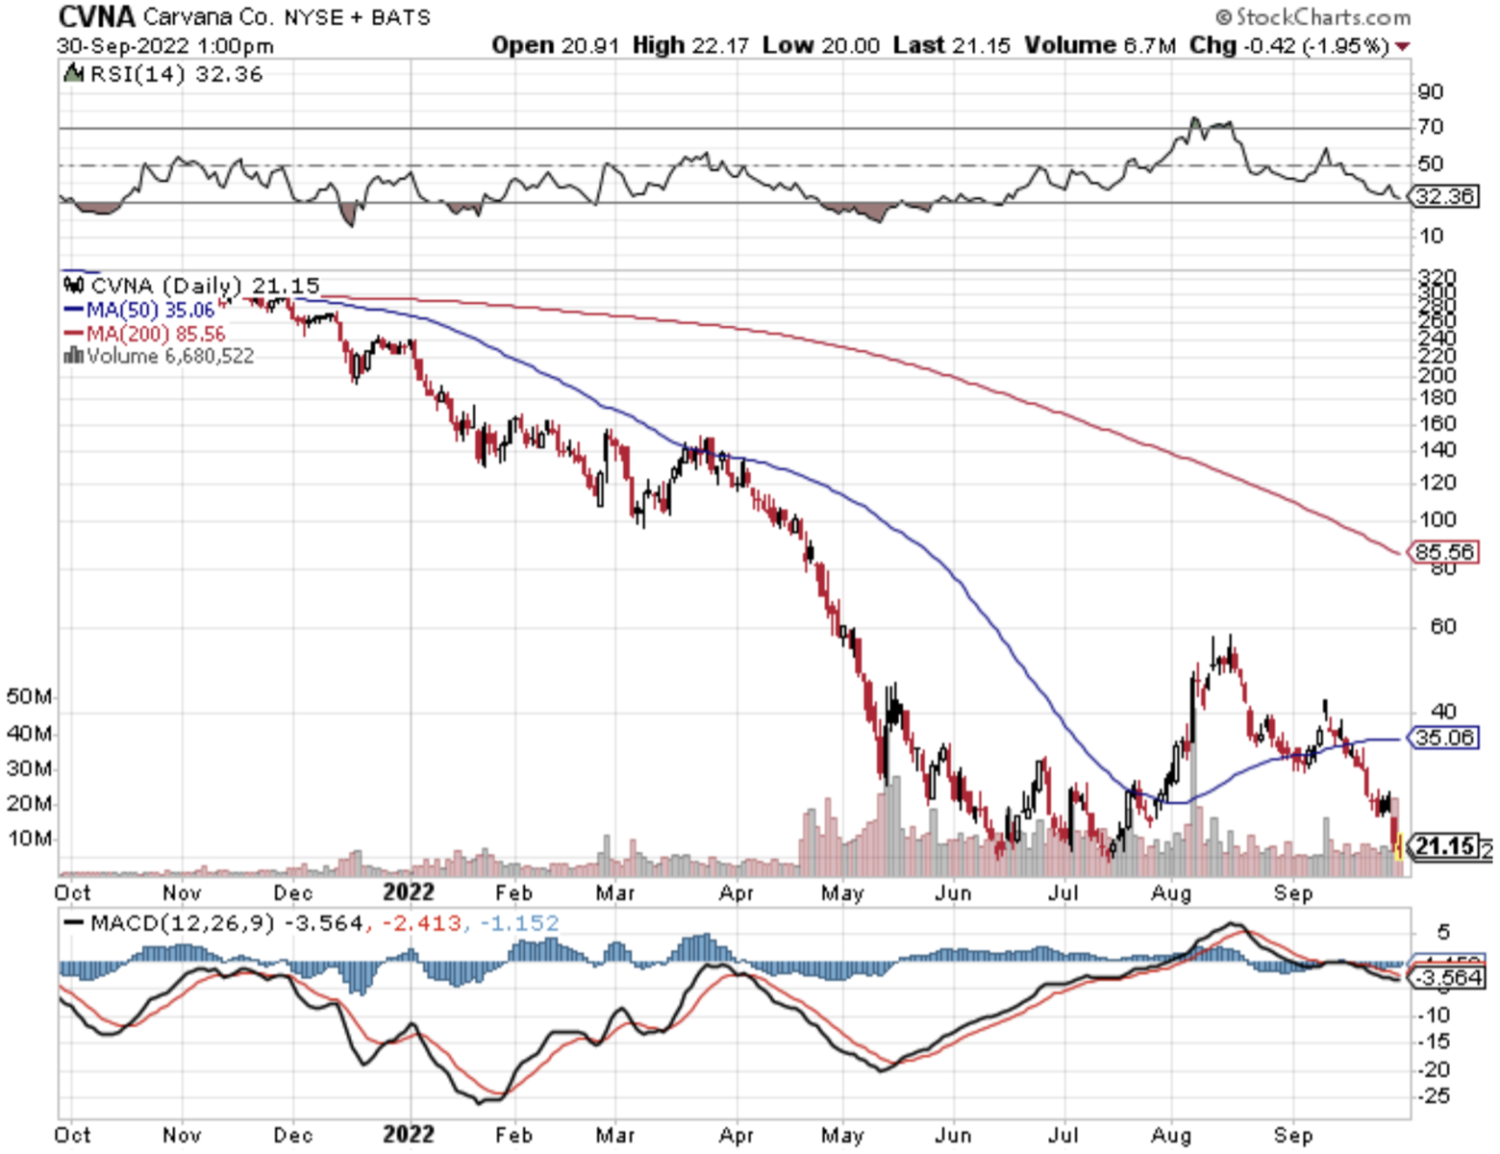
Task: Click the 35.06 MA(50) price label
Action: pyautogui.click(x=1443, y=738)
